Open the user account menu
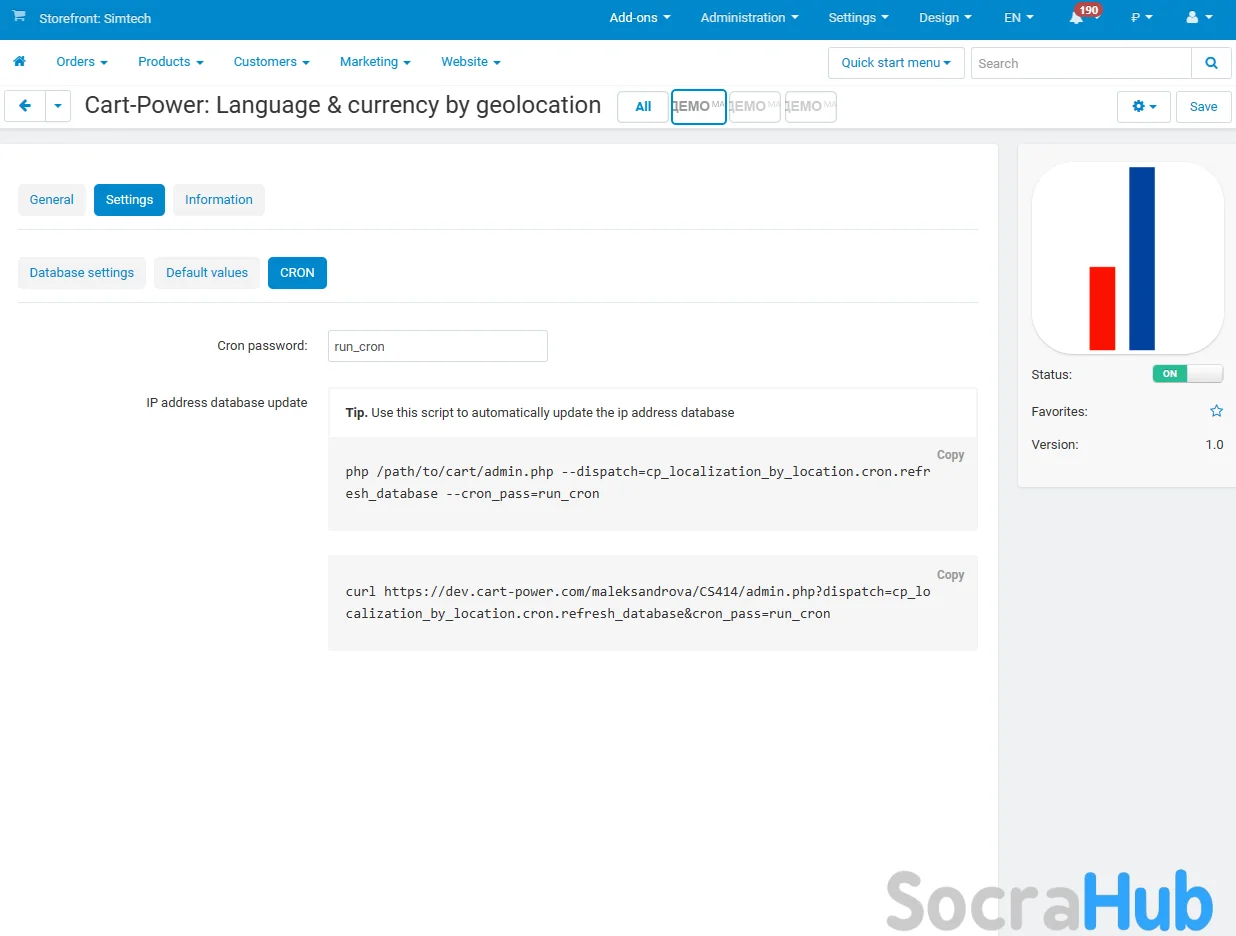This screenshot has width=1236, height=936. point(1199,18)
